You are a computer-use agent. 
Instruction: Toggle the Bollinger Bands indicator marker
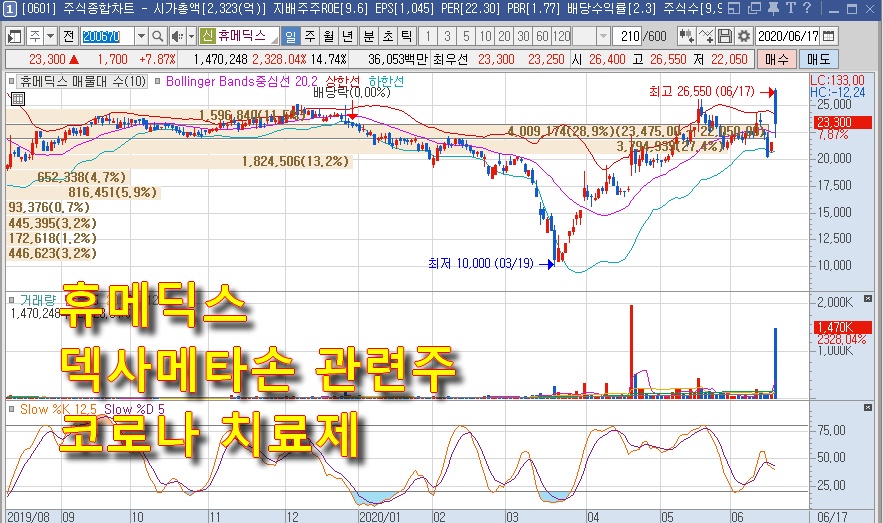tap(158, 81)
